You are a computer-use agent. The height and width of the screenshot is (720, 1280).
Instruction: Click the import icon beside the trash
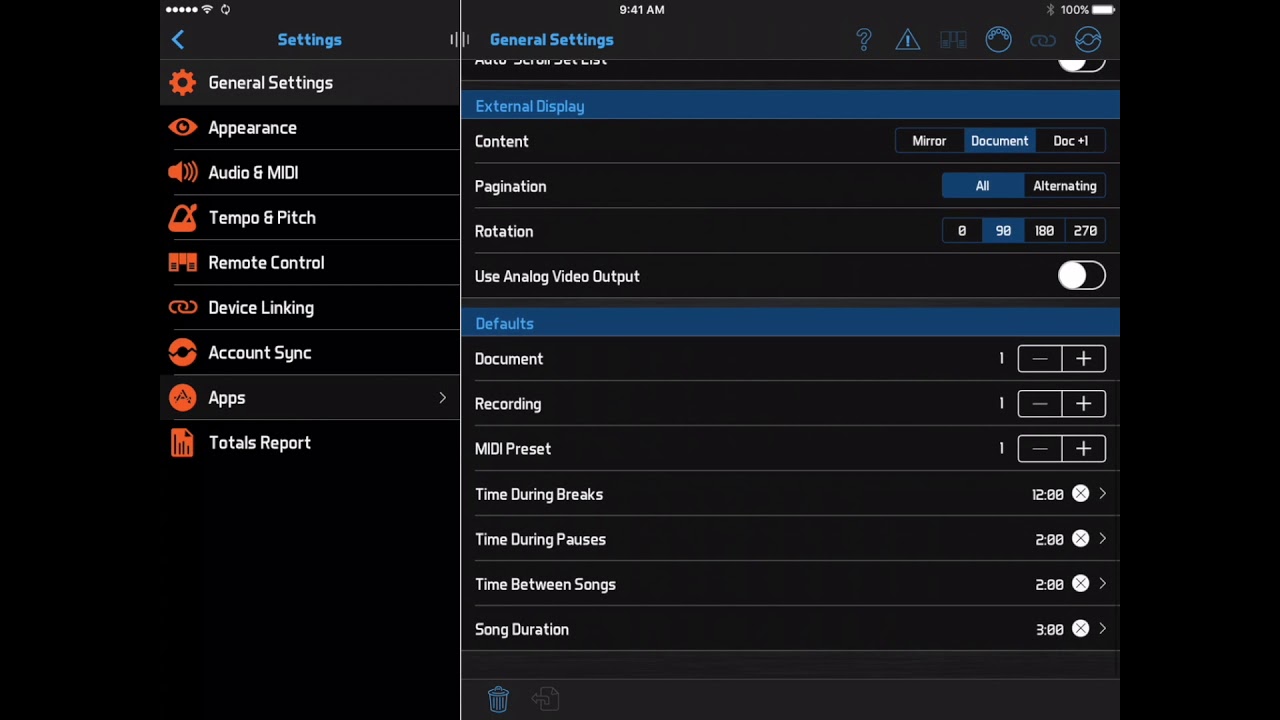click(545, 699)
